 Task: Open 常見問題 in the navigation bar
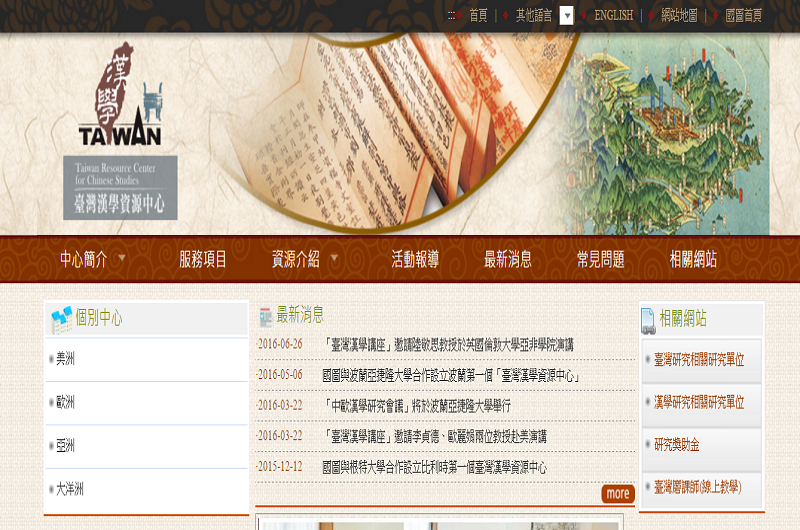tap(601, 259)
